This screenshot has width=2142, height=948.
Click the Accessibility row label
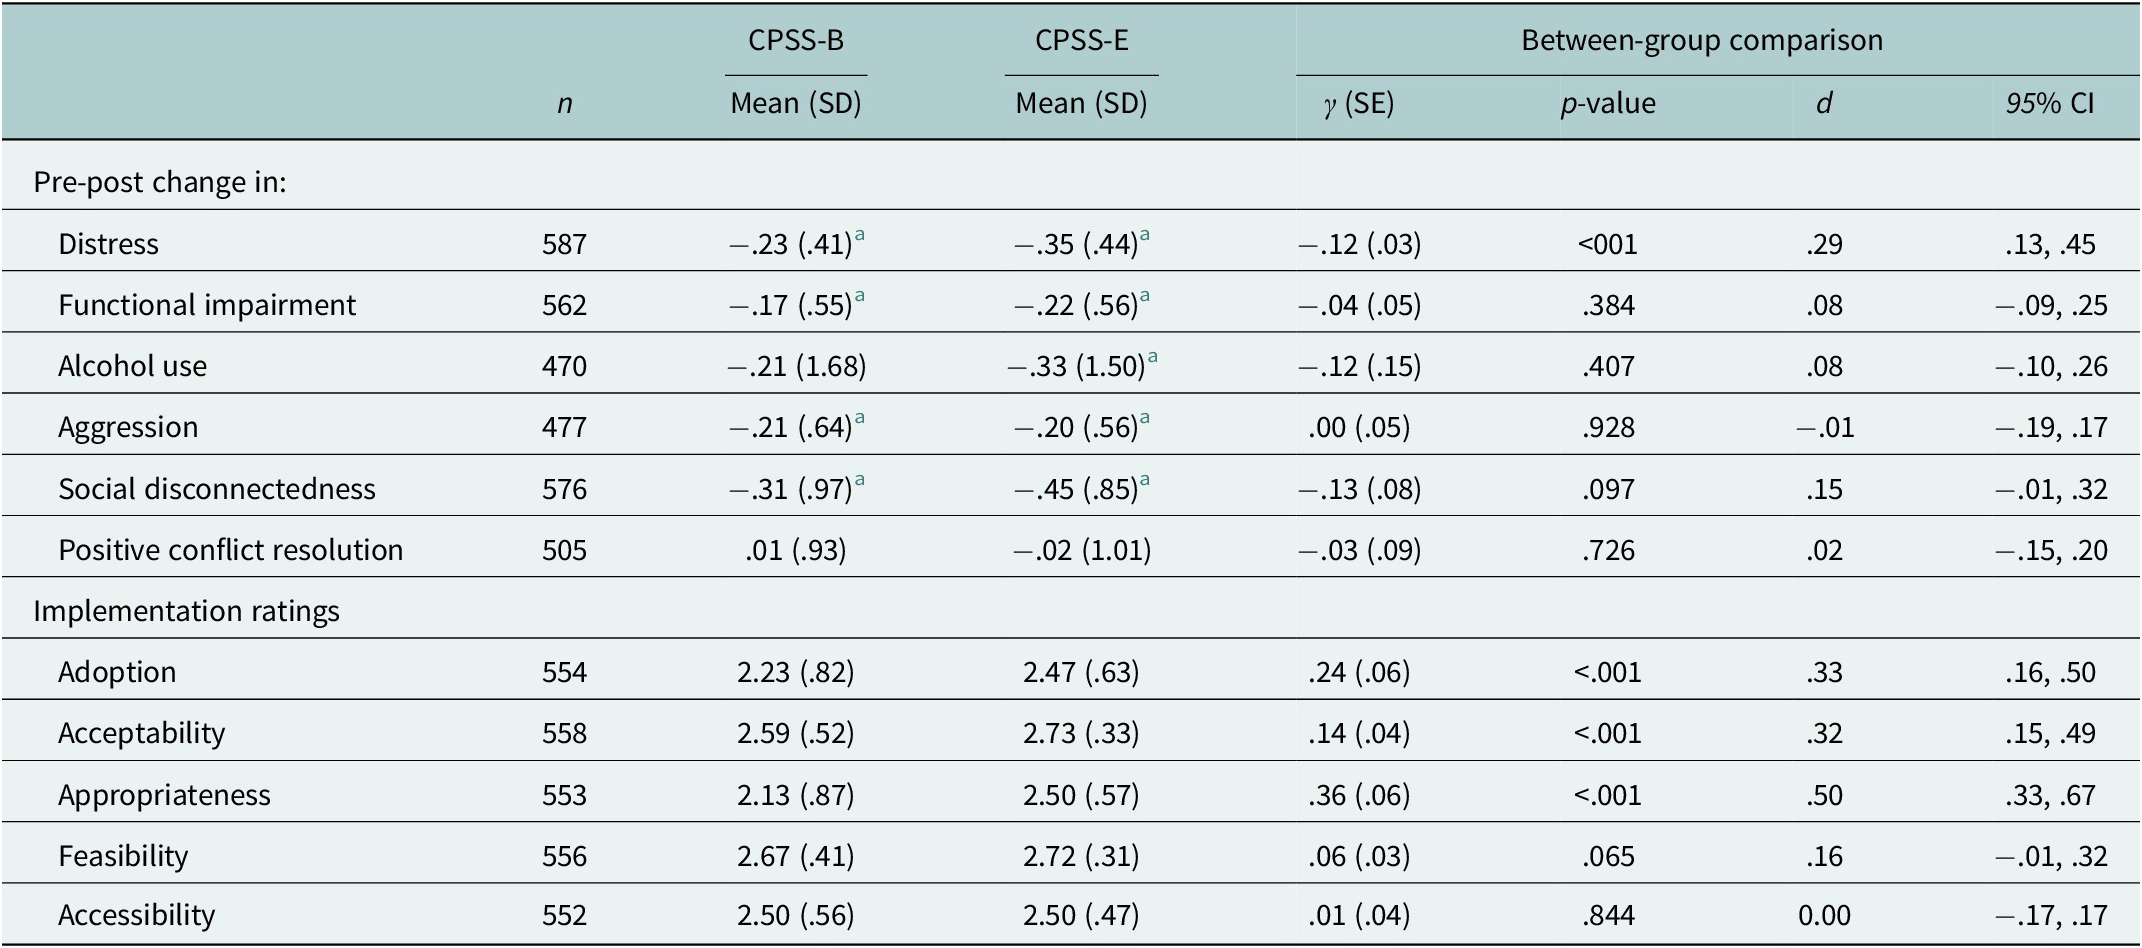coord(136,915)
